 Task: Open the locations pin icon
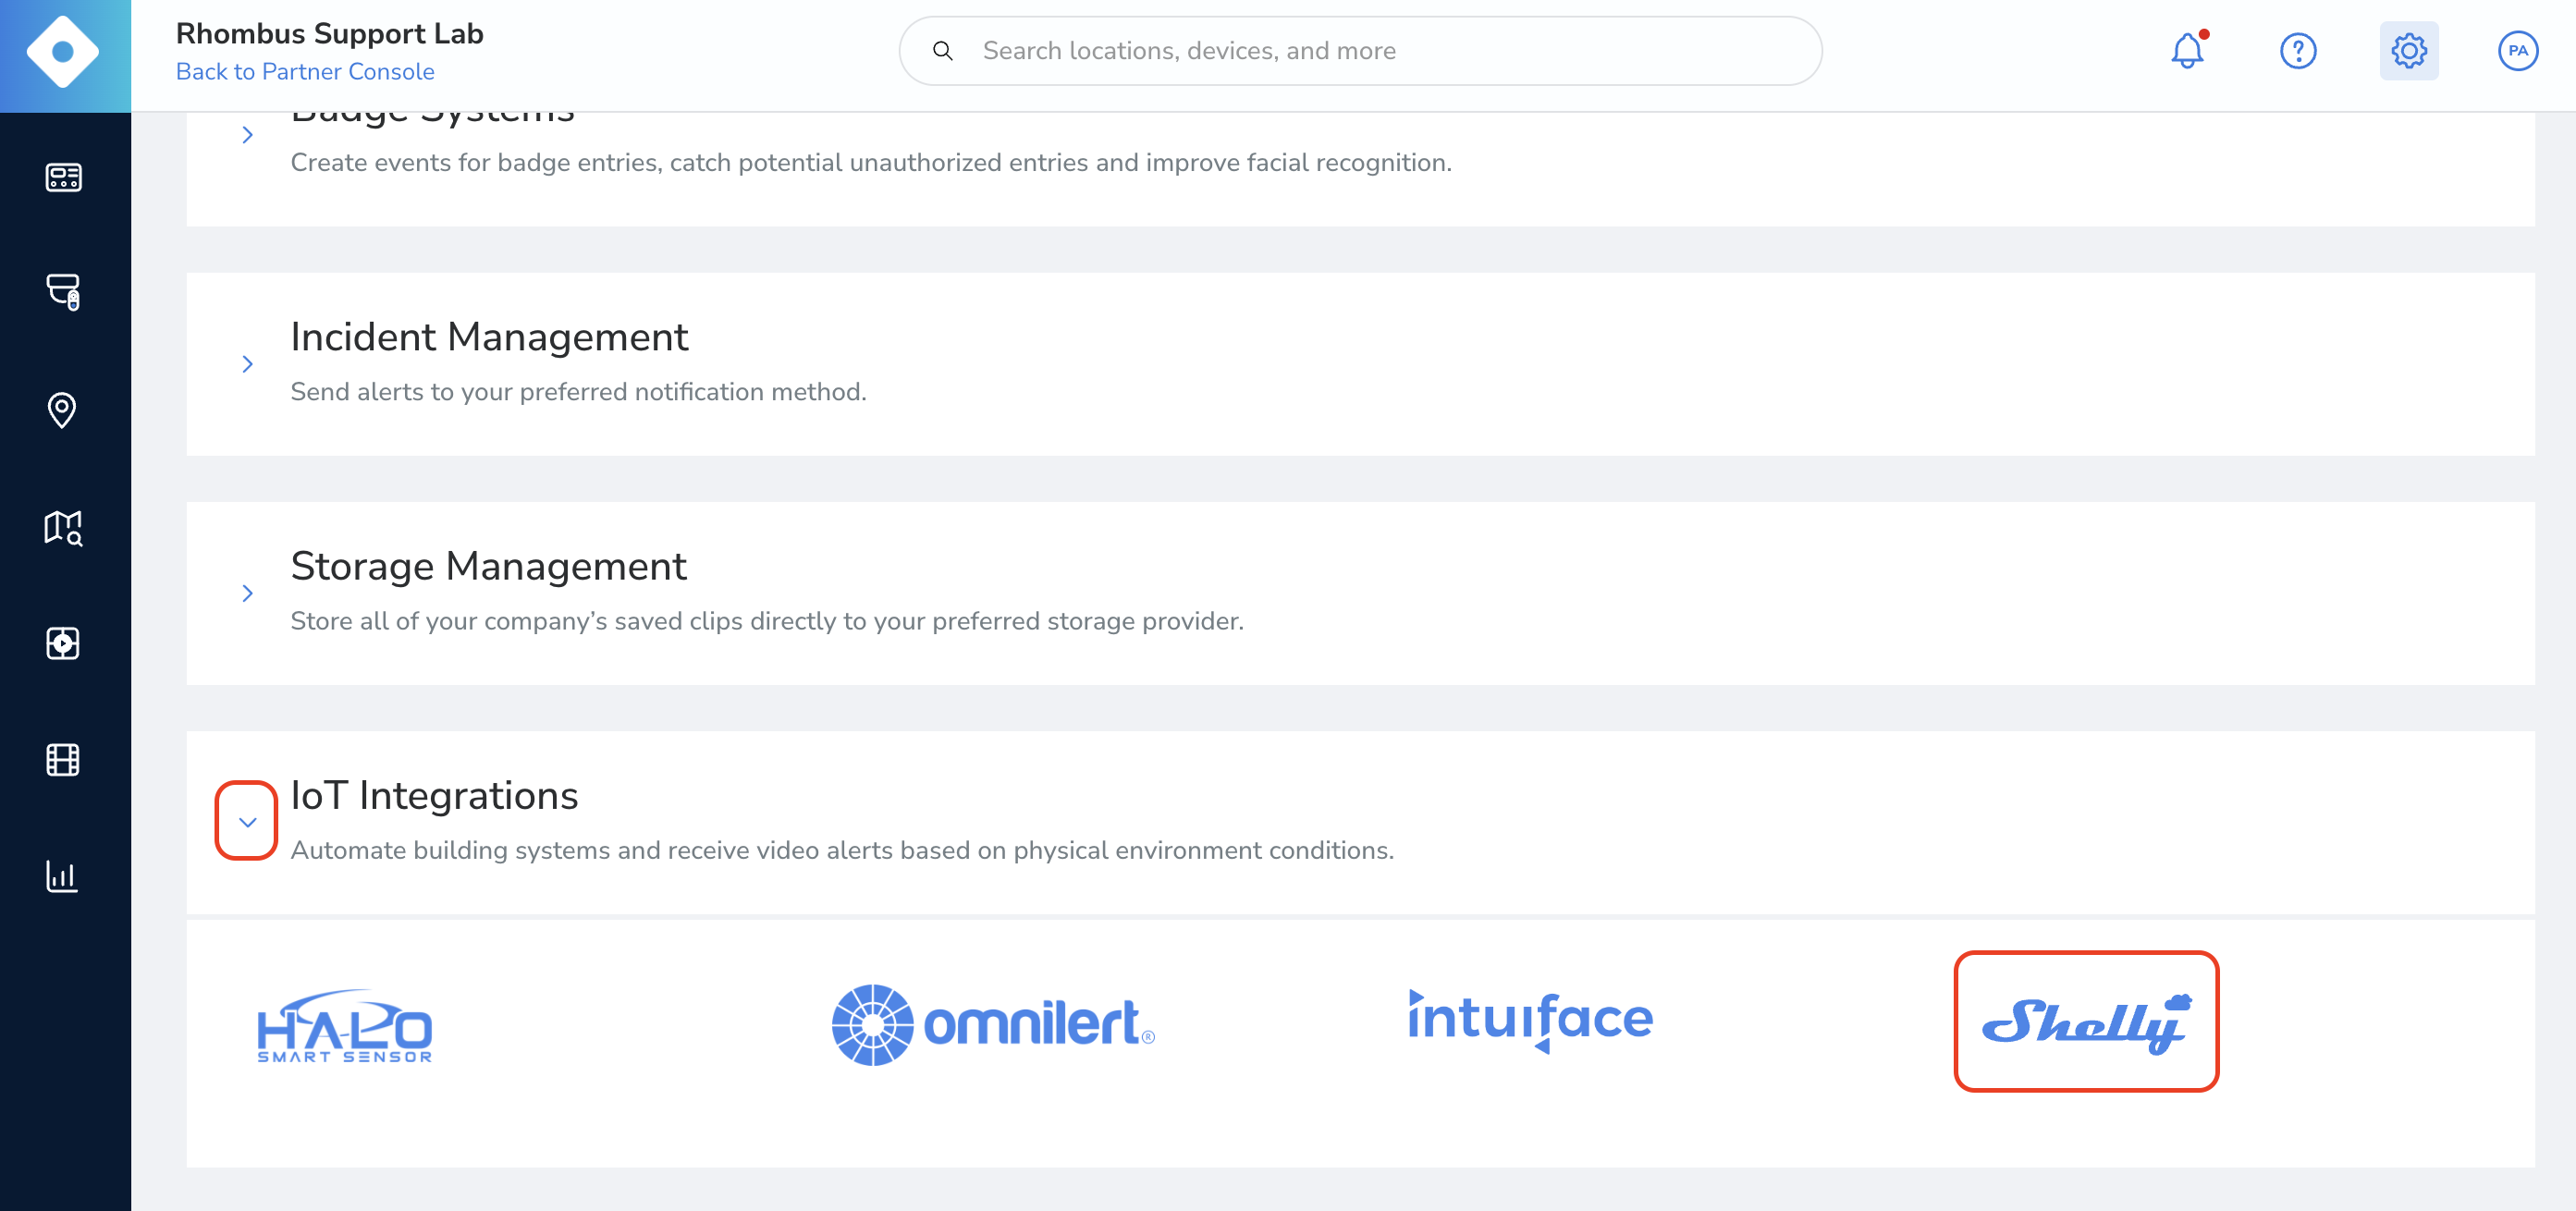62,410
